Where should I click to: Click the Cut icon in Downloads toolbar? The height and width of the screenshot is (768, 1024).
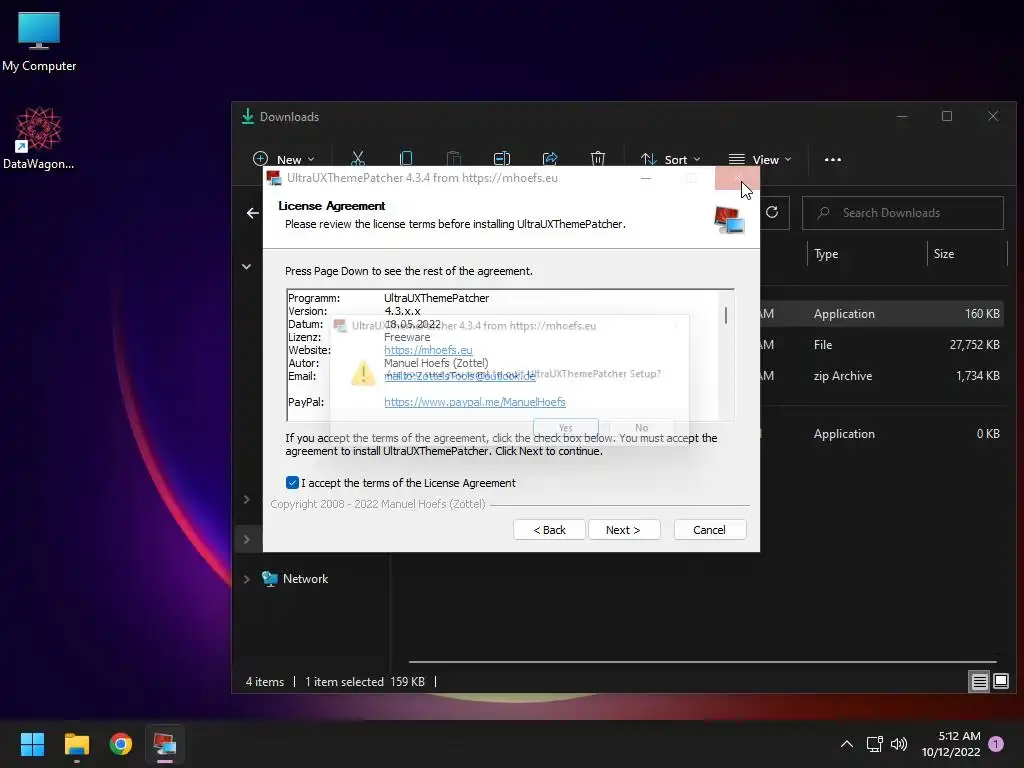(357, 159)
